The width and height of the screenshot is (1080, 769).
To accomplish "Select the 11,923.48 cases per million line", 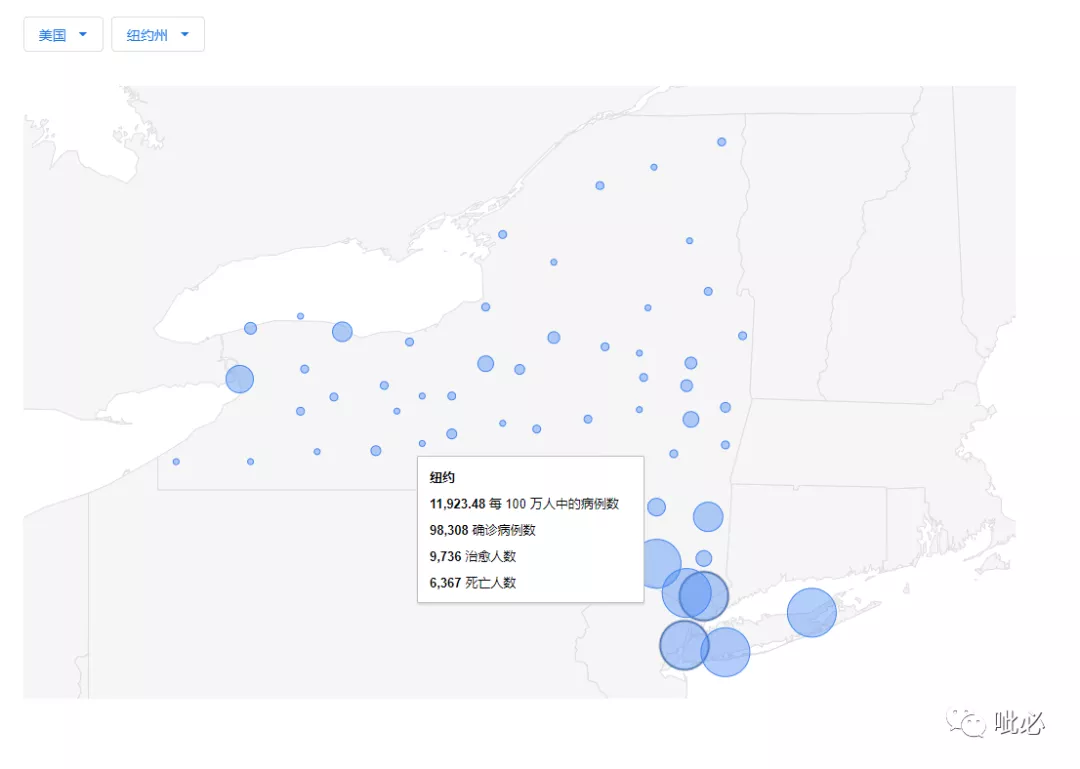I will point(524,504).
